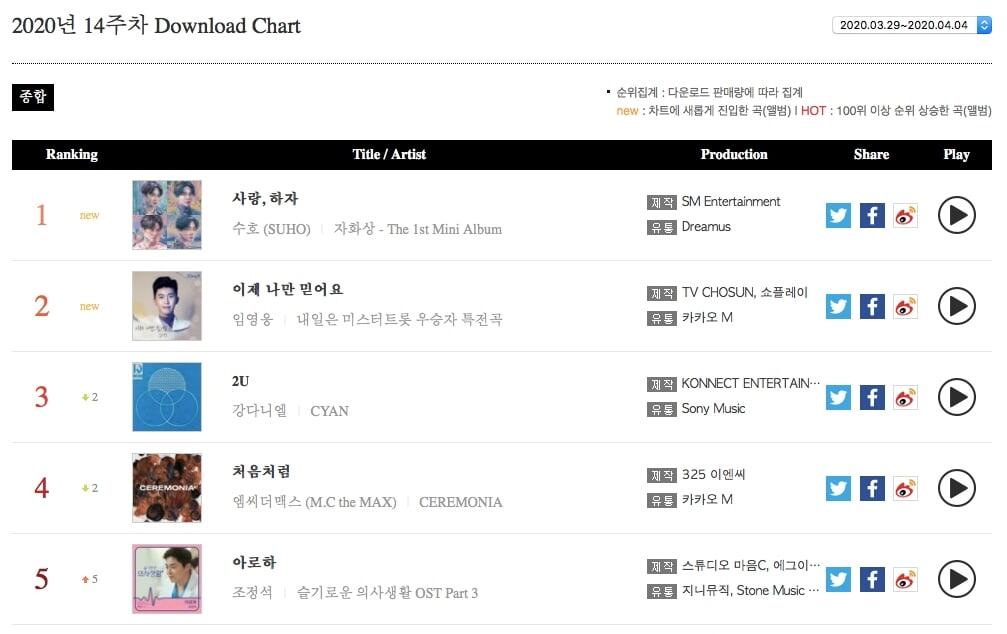
Task: Share SUHO's album on Facebook
Action: (871, 214)
